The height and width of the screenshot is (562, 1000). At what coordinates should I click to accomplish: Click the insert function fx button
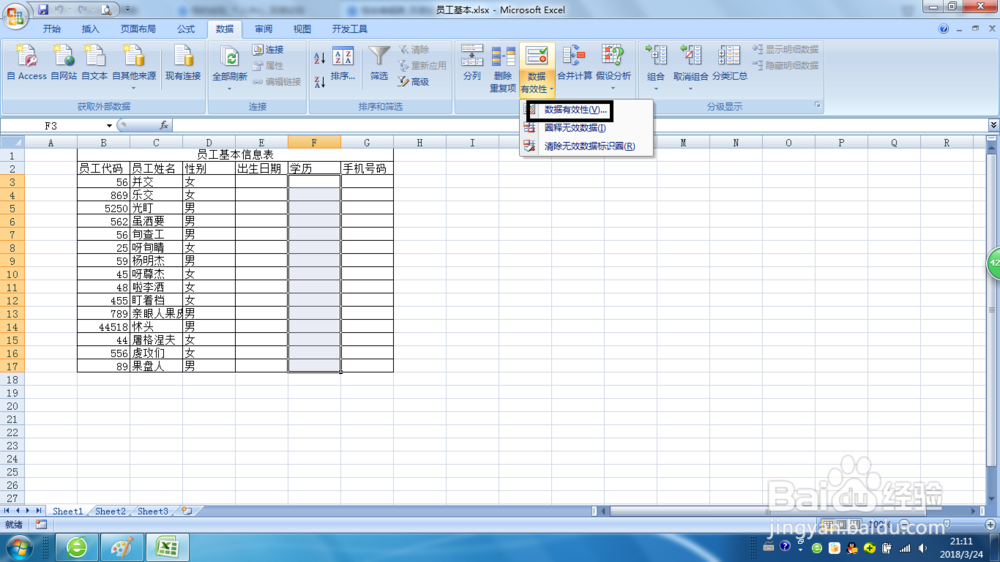164,126
